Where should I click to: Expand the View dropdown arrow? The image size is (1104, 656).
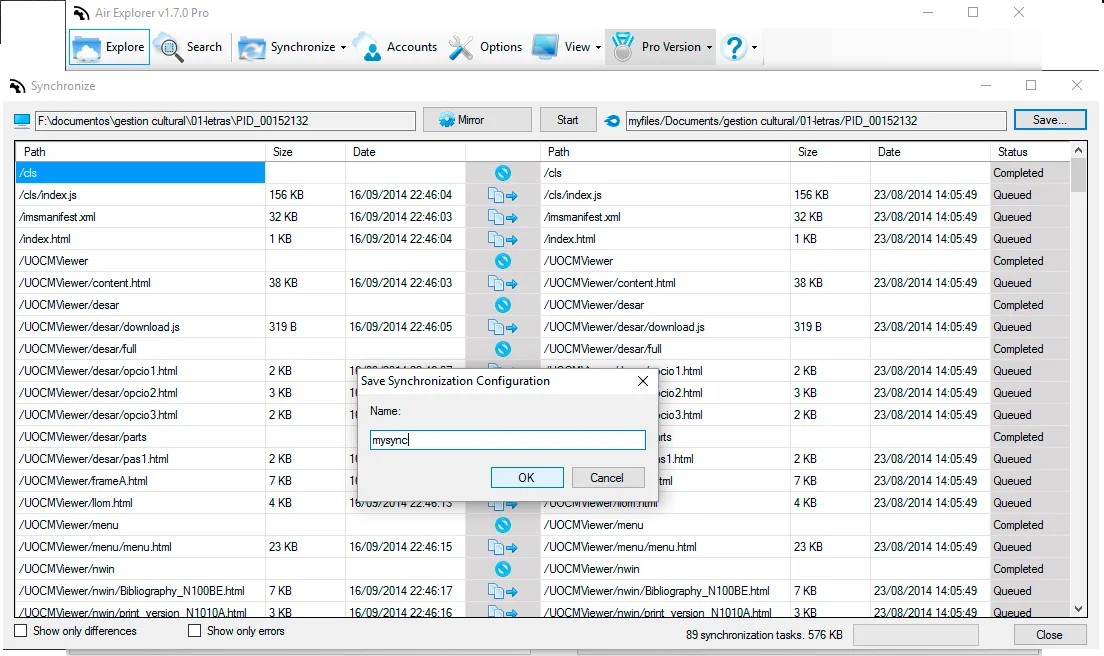point(598,48)
